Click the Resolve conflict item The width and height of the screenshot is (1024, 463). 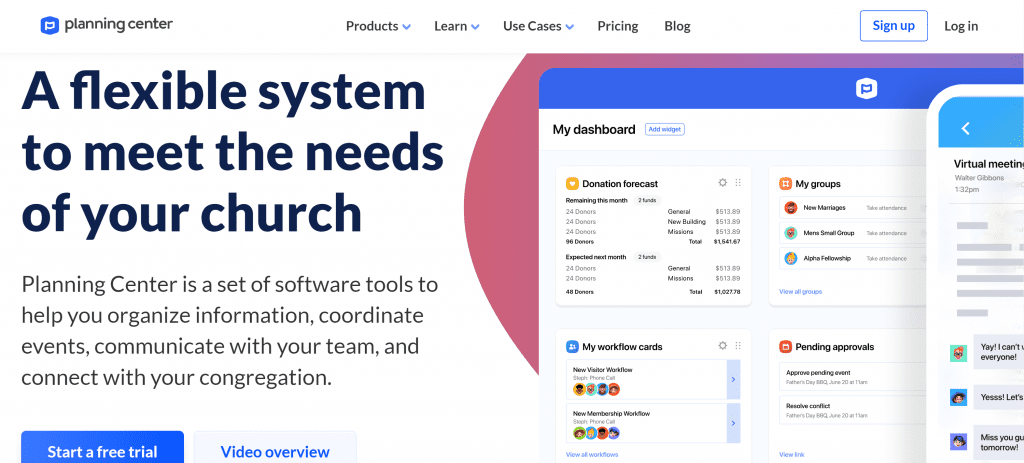[x=853, y=410]
